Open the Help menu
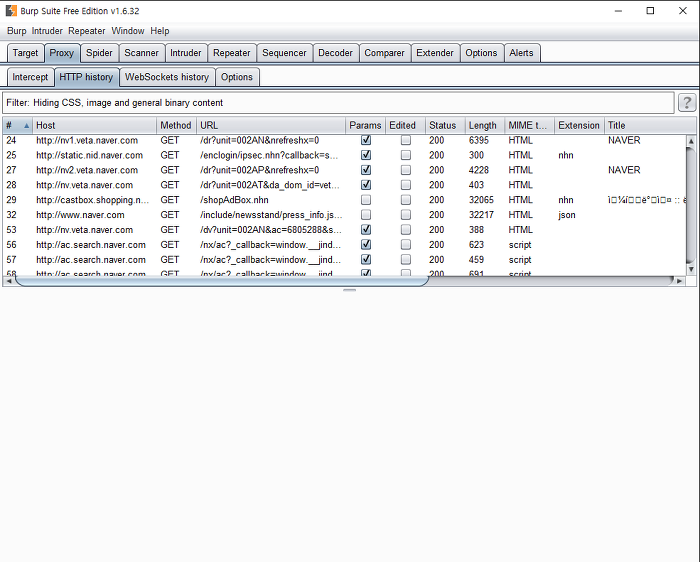The image size is (700, 562). point(160,31)
